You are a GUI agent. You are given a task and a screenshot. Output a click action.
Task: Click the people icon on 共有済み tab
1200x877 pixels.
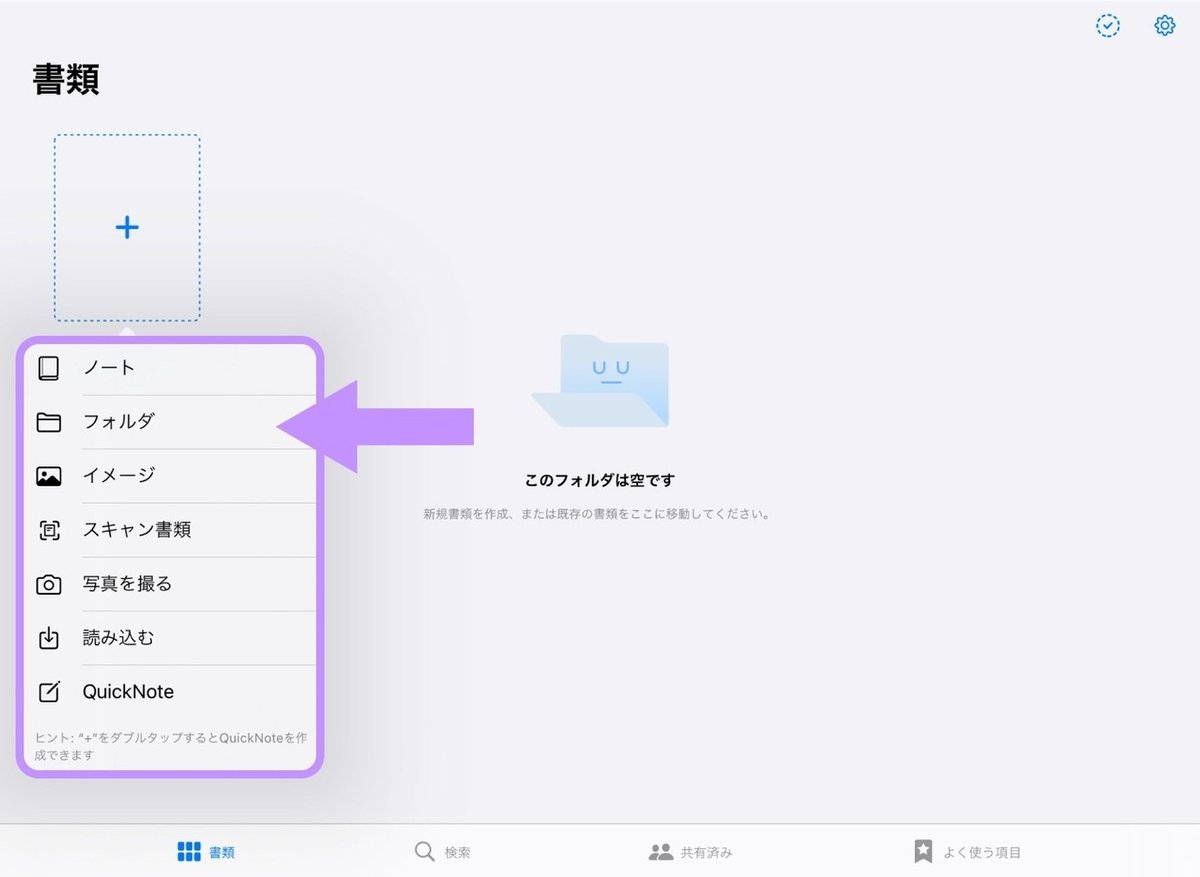(x=660, y=851)
